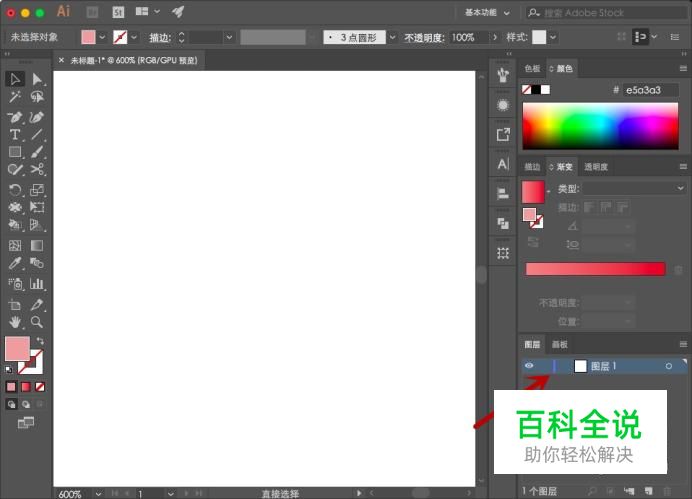This screenshot has height=499, width=692.
Task: Select the Direct Selection arrow tool
Action: pyautogui.click(x=37, y=79)
